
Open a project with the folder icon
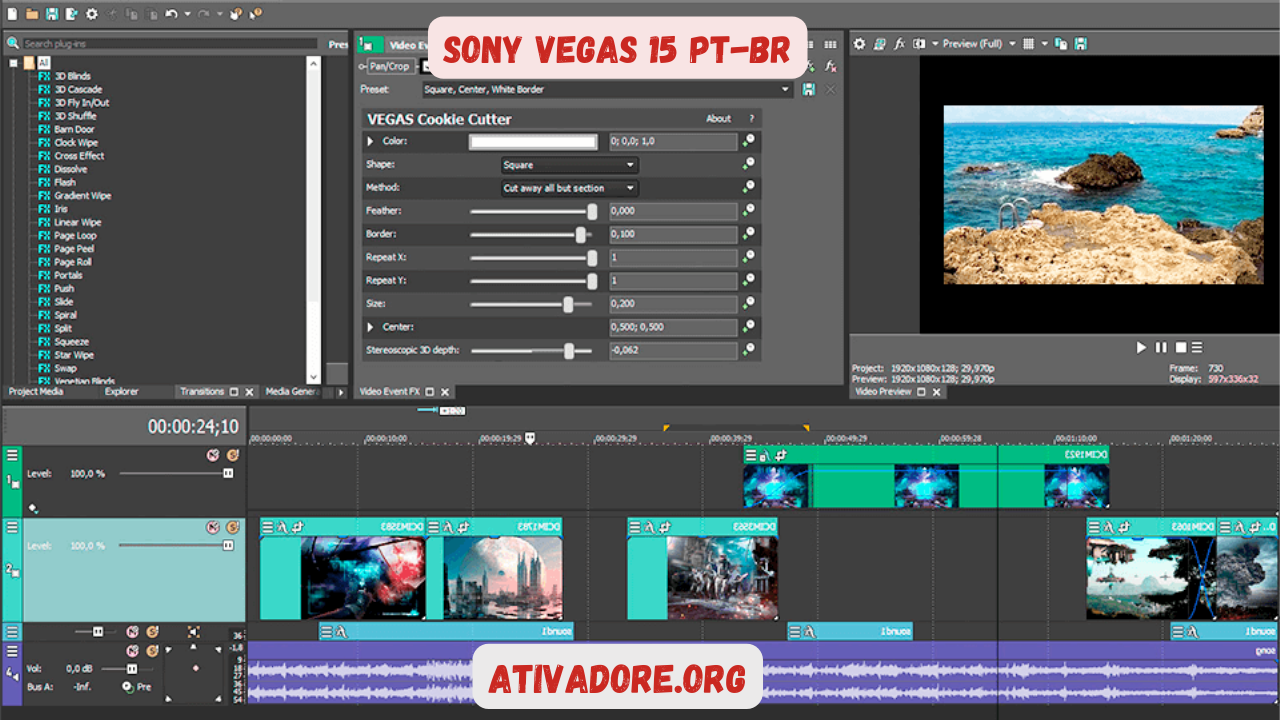click(32, 14)
